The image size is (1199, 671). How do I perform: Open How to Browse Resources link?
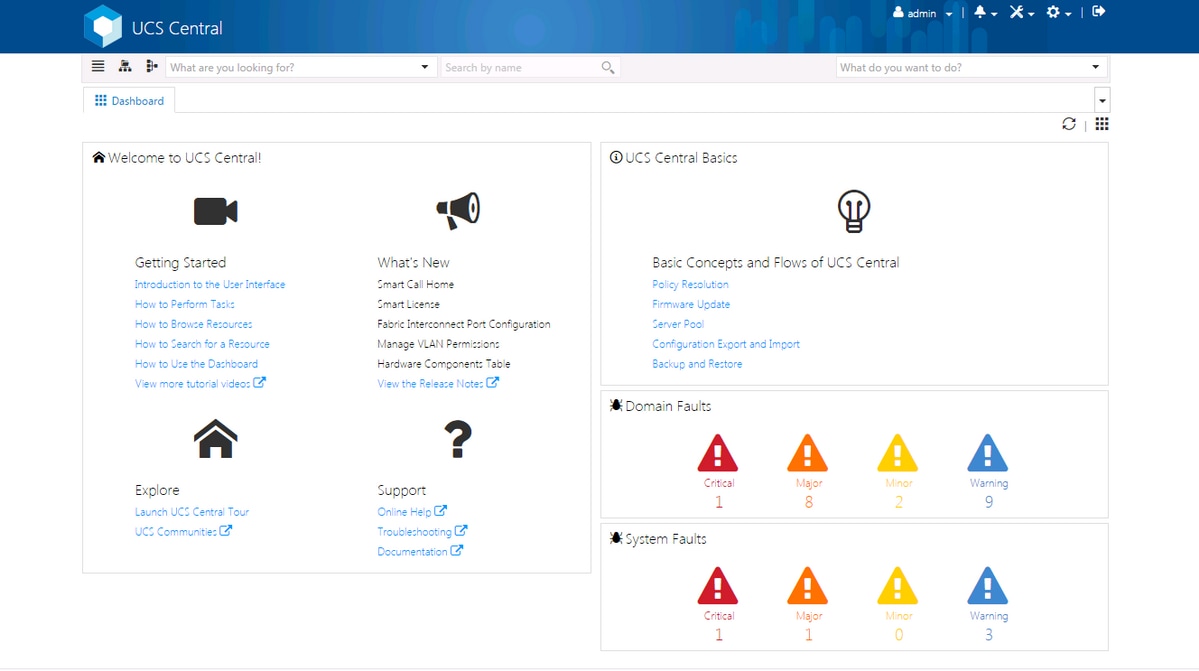[x=193, y=324]
